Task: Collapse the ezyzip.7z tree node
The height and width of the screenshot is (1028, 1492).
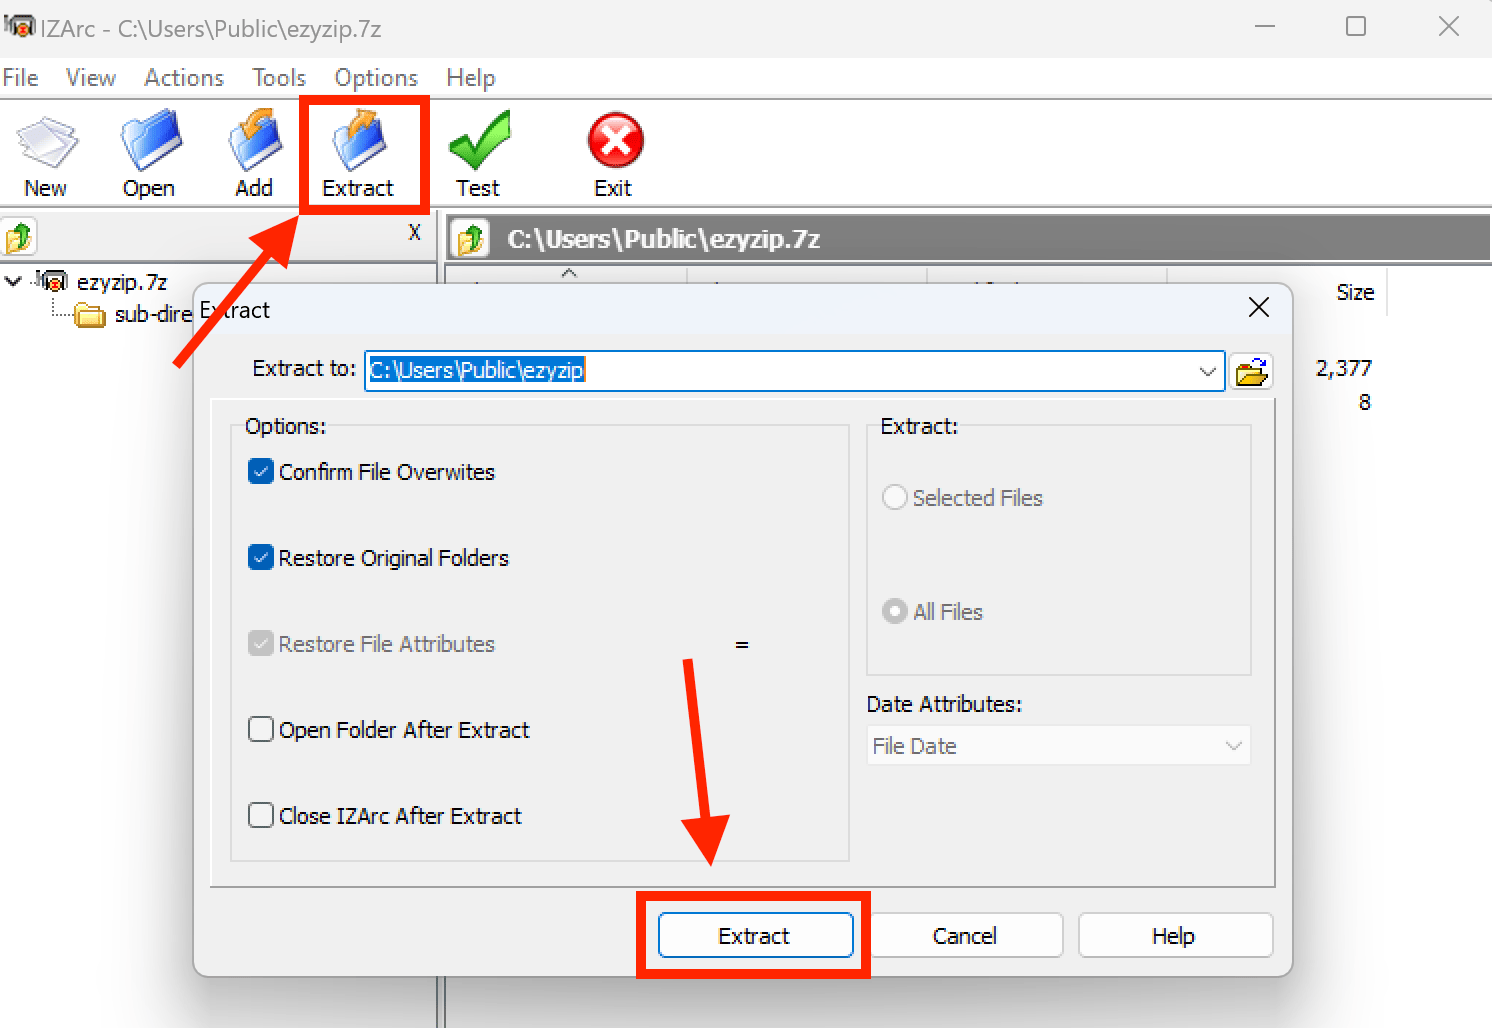Action: point(13,281)
